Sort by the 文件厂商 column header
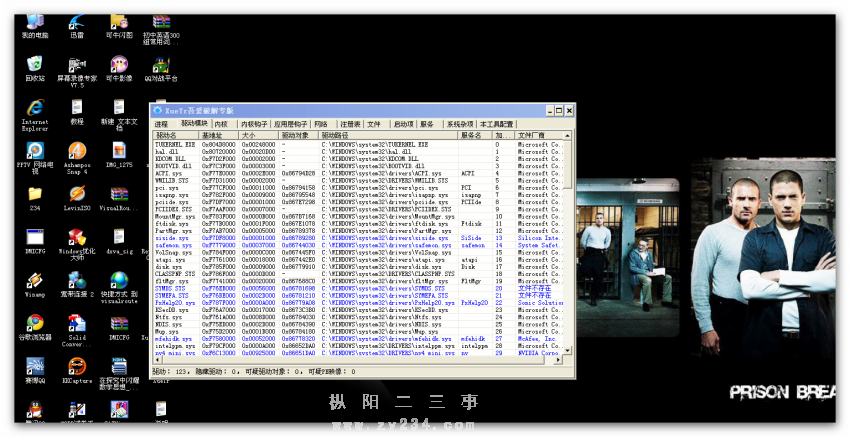Viewport: 850px width, 437px height. (x=539, y=135)
